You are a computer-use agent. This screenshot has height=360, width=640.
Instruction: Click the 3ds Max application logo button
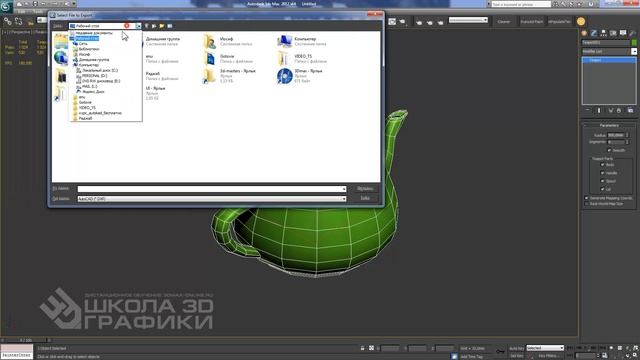6,6
